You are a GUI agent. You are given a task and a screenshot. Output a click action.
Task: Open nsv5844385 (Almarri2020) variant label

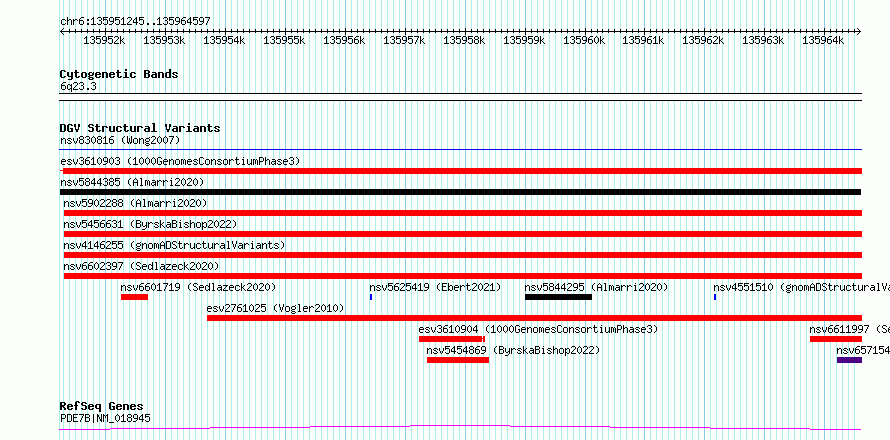tap(132, 182)
